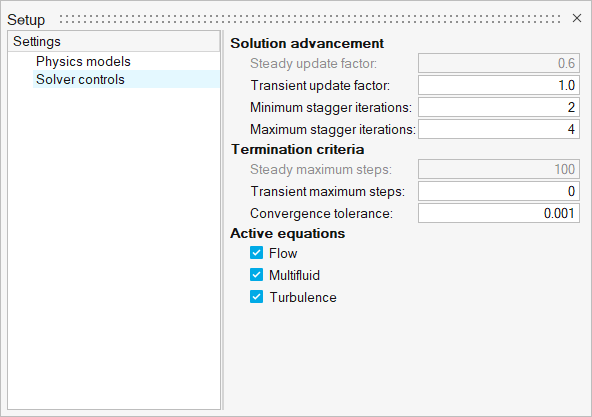Edit the Transient update factor field
Image resolution: width=592 pixels, height=417 pixels.
click(499, 85)
